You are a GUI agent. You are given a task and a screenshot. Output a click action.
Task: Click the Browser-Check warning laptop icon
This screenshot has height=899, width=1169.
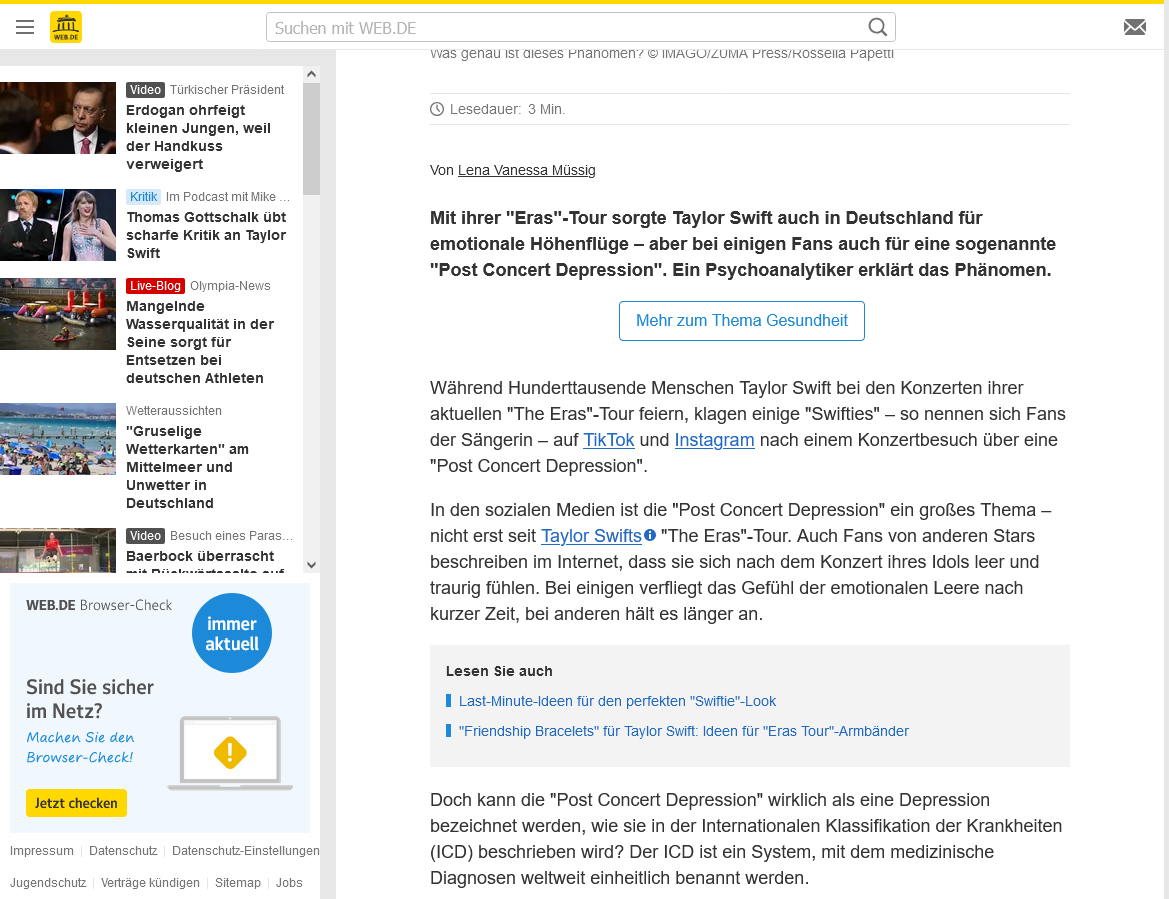pyautogui.click(x=230, y=753)
